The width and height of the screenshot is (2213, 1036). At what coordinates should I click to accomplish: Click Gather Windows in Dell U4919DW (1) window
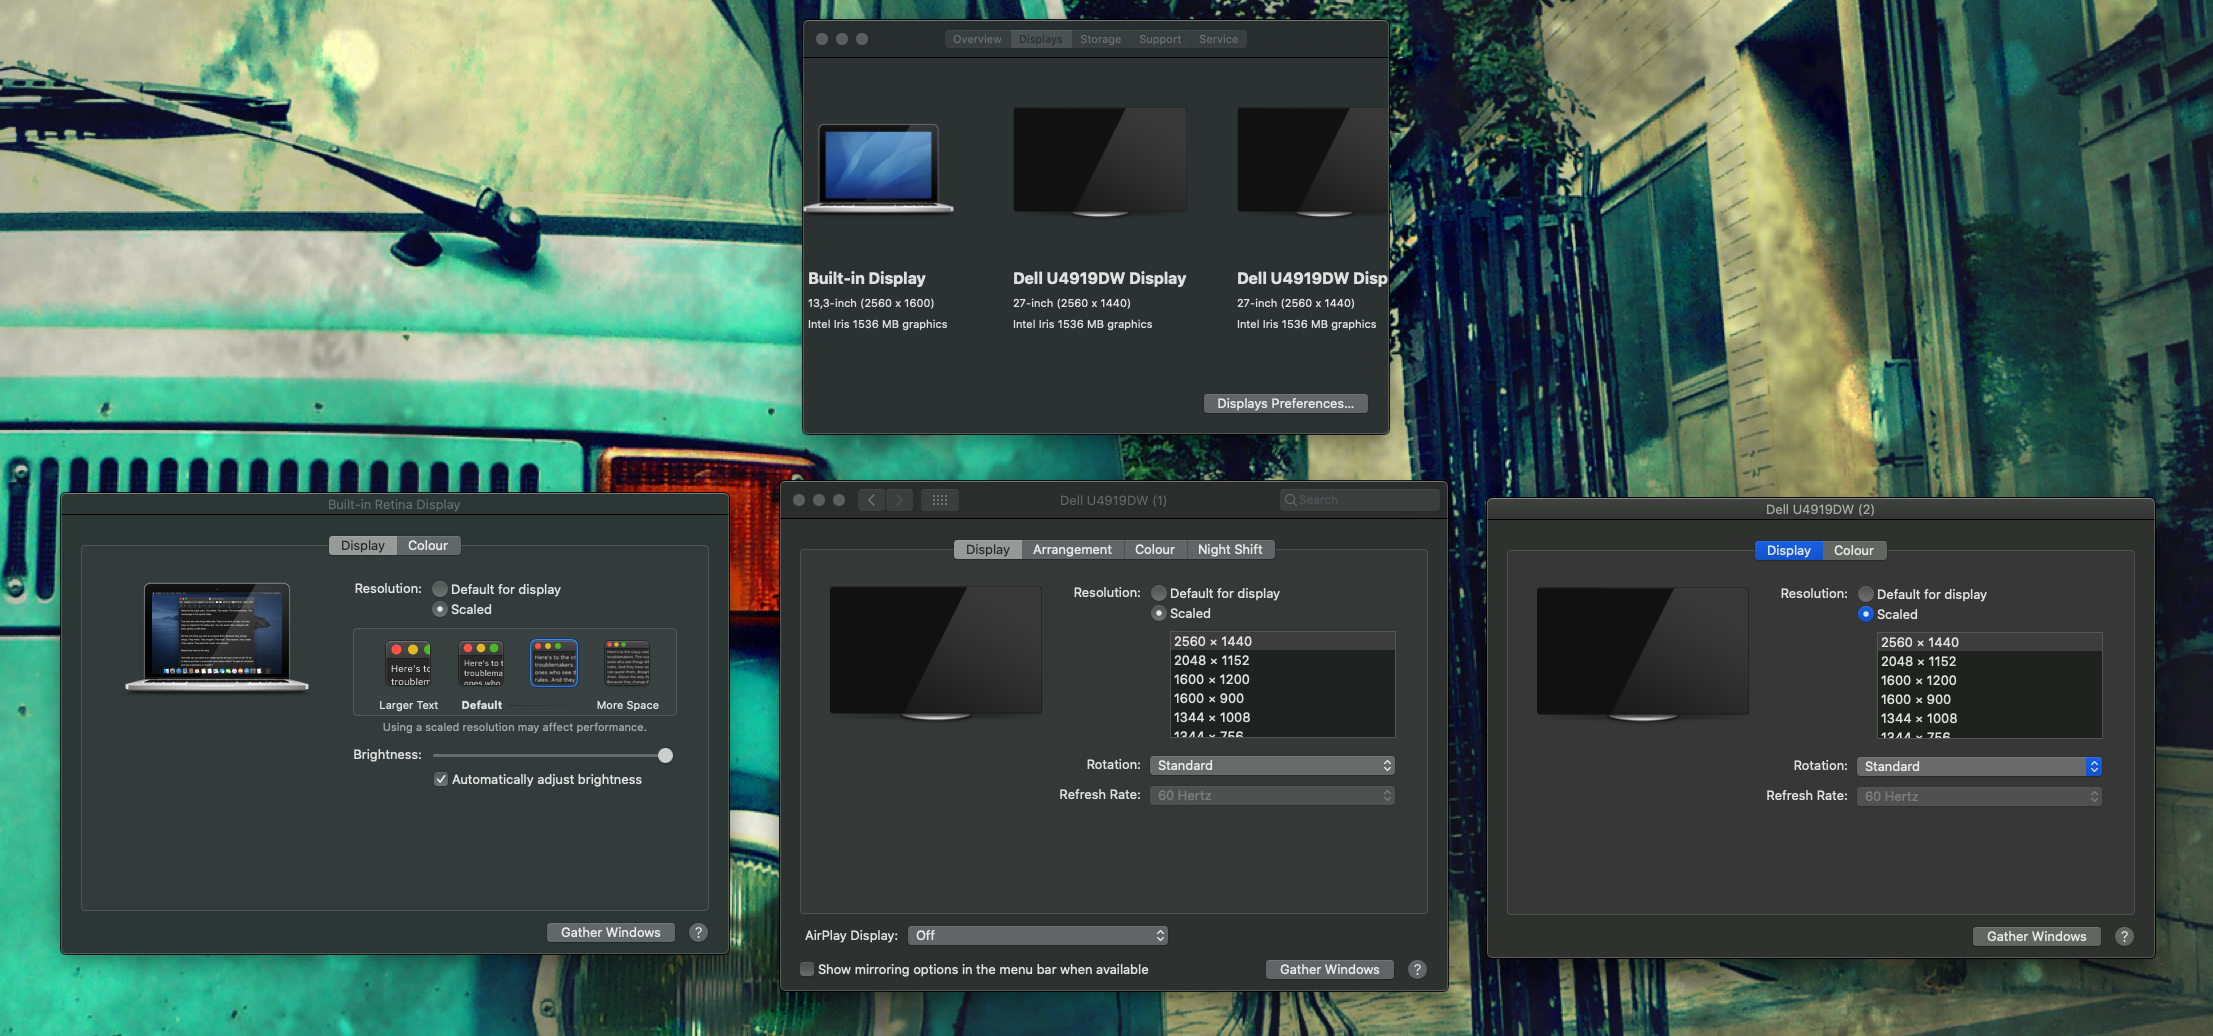click(x=1330, y=969)
